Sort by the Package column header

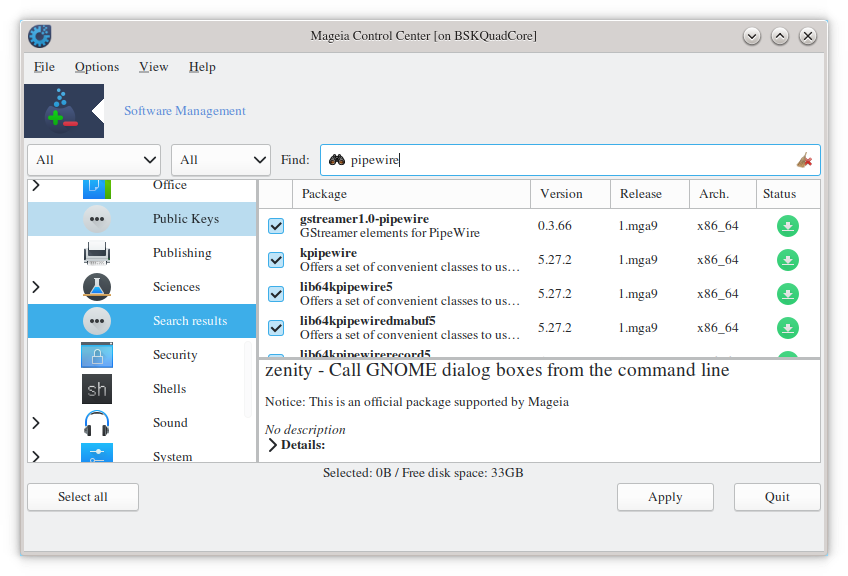[411, 194]
